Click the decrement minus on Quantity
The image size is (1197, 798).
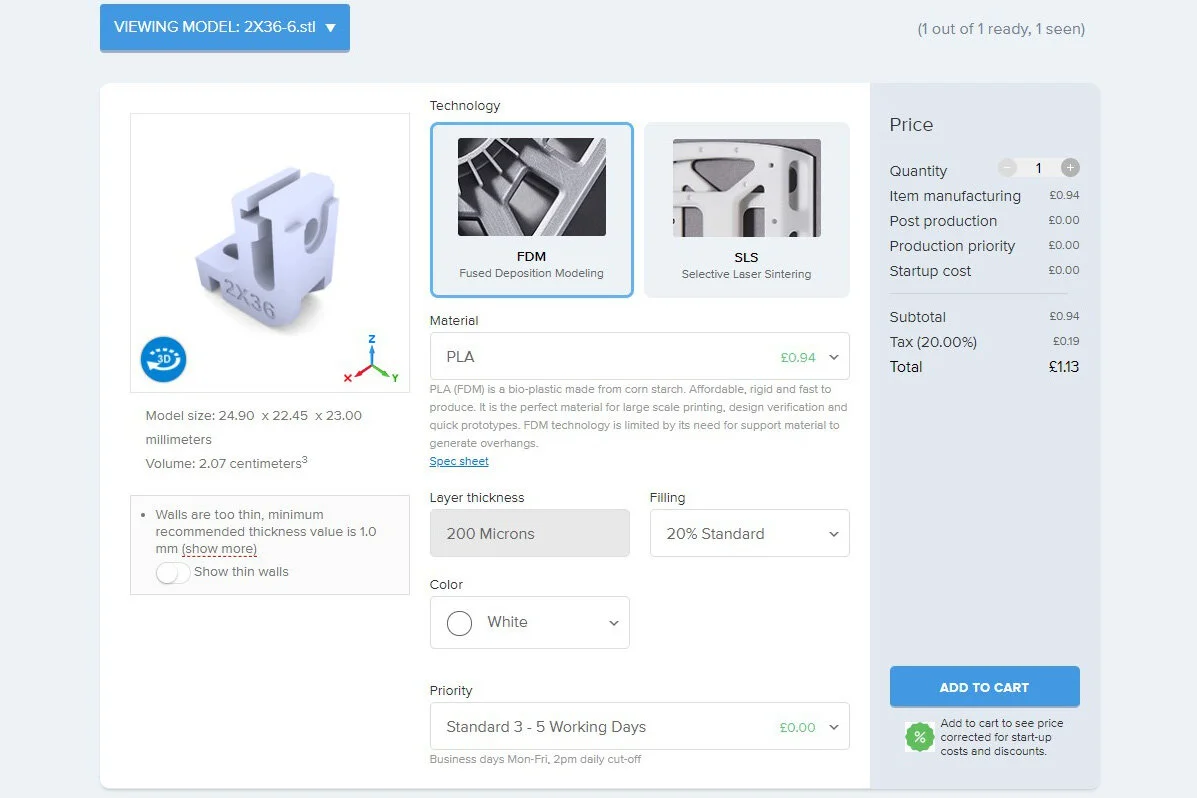point(1007,167)
